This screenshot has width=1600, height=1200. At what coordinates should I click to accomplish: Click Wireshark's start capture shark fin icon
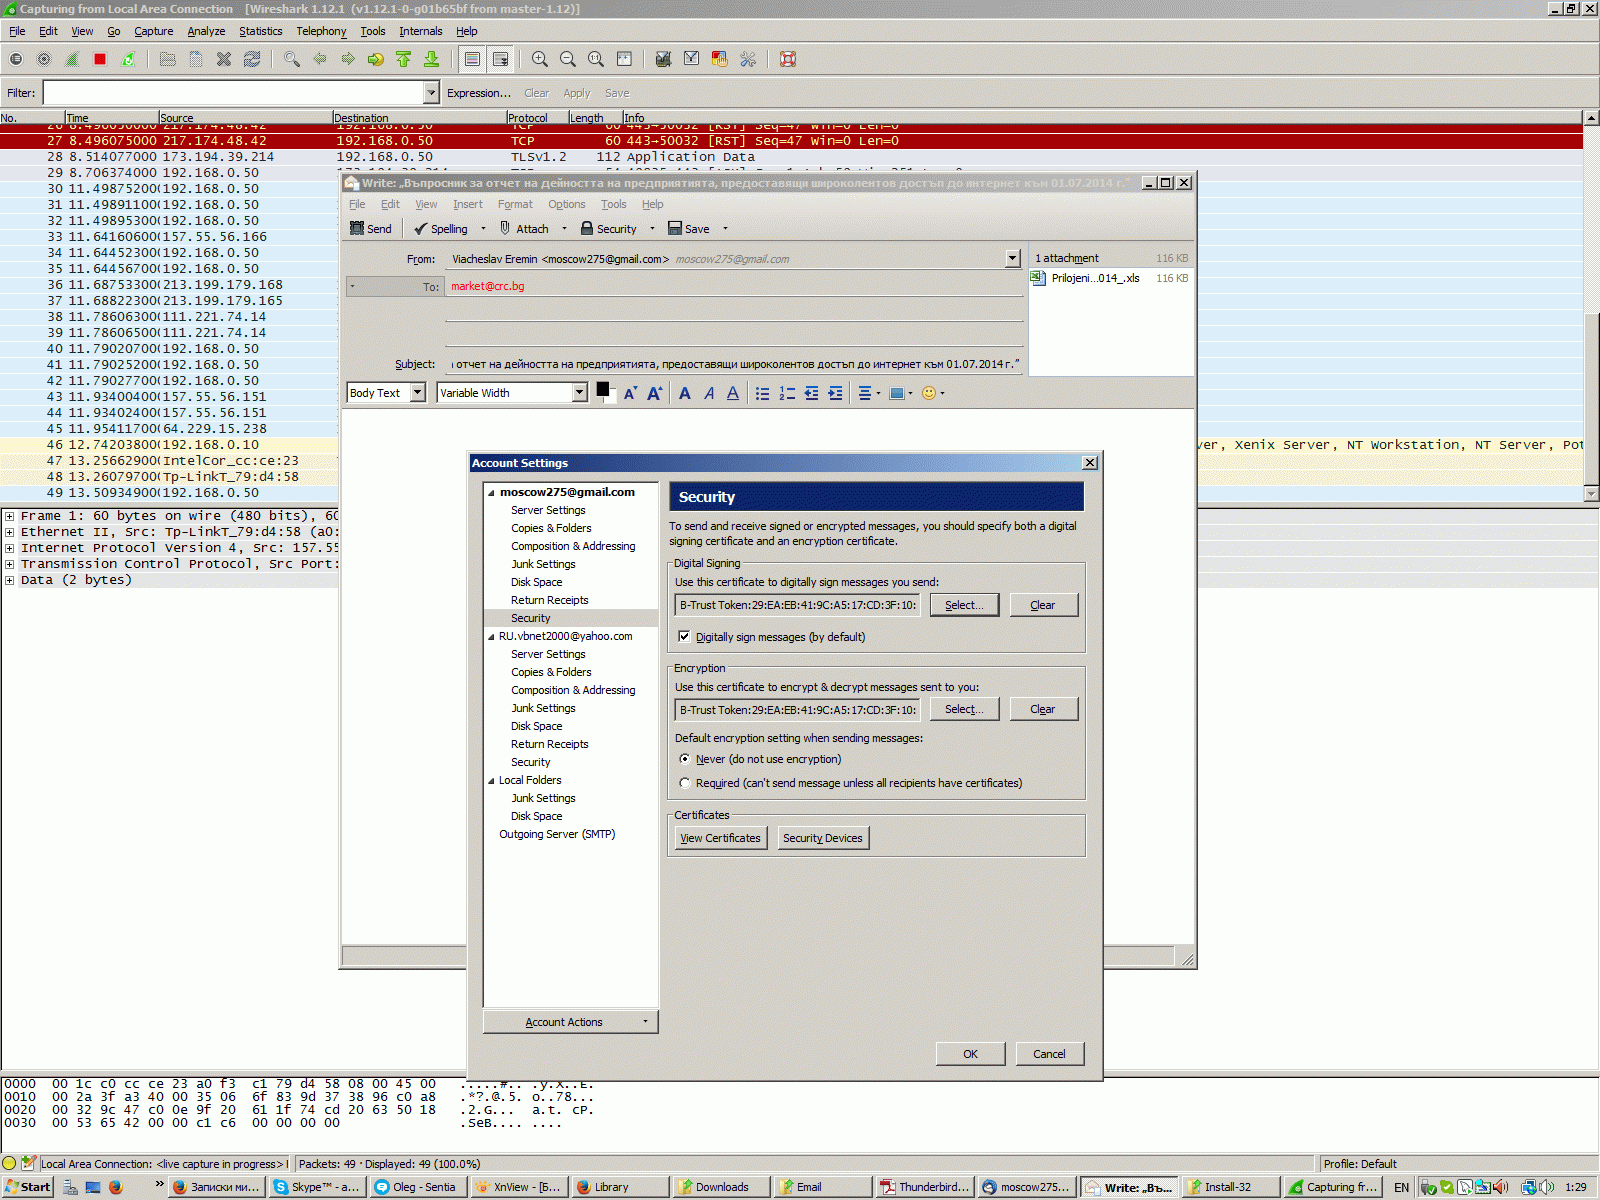(x=72, y=59)
